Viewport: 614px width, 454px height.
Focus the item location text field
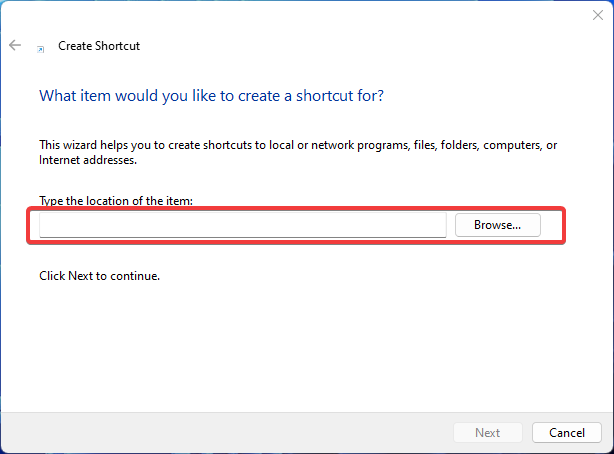243,225
